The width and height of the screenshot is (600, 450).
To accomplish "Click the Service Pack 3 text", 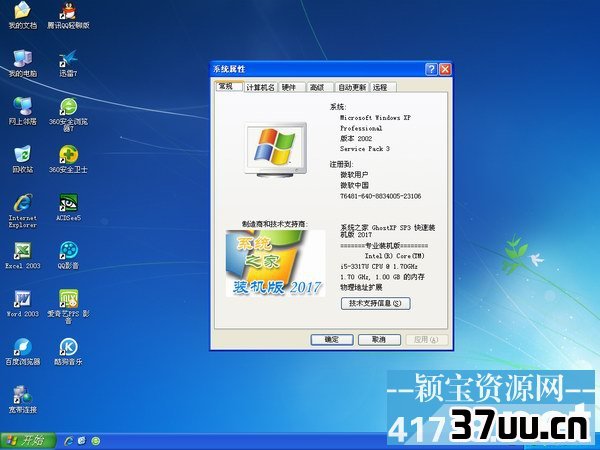I will click(x=365, y=149).
